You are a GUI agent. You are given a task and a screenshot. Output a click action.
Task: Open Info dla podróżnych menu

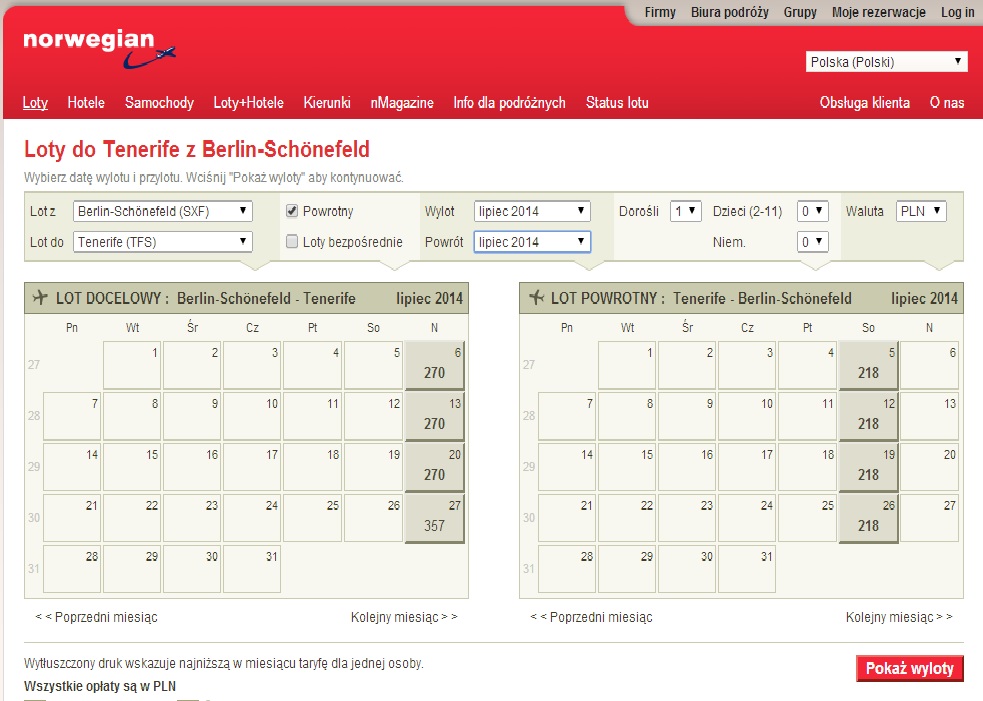point(509,103)
